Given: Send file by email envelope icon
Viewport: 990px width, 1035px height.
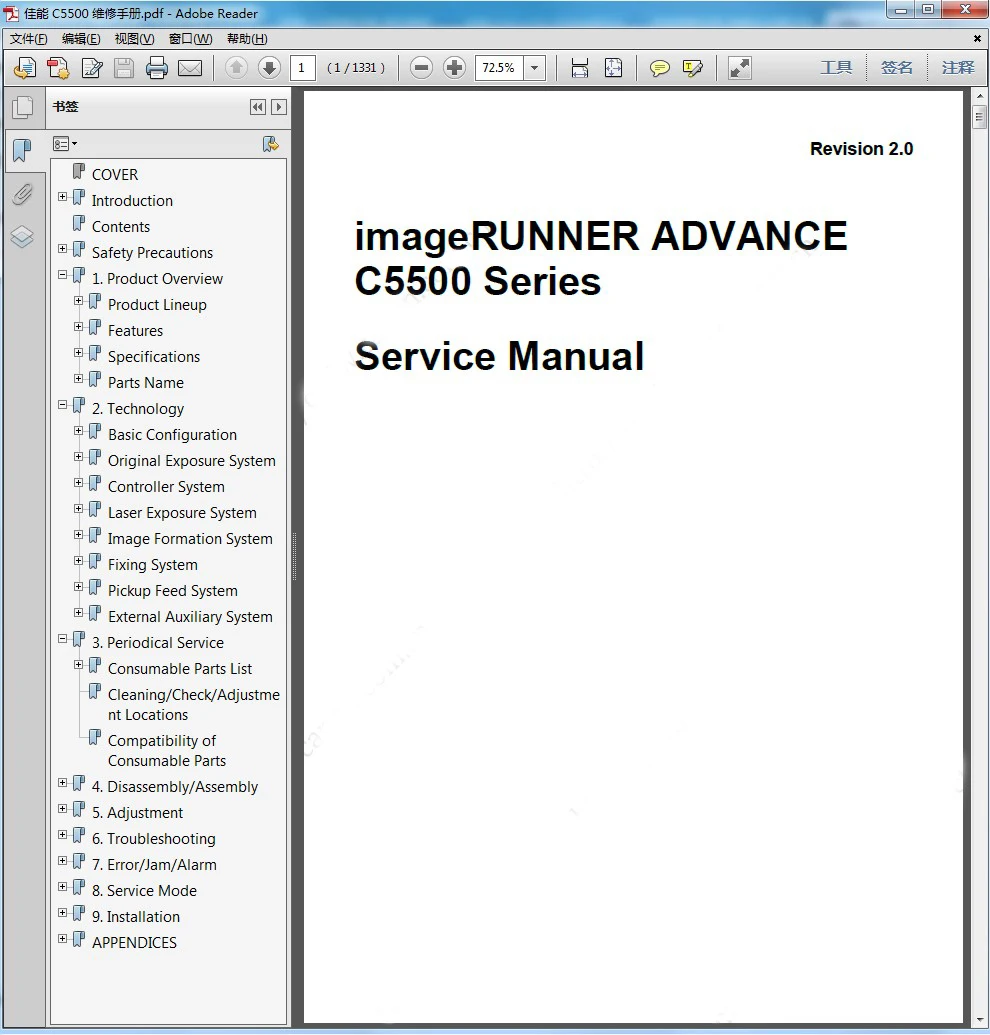Looking at the screenshot, I should pyautogui.click(x=190, y=67).
